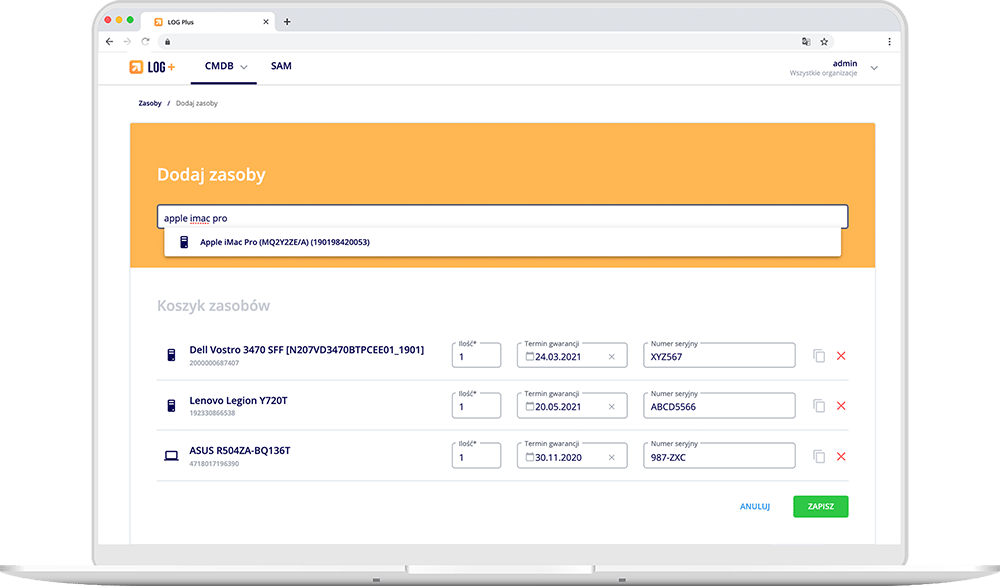
Task: Click the 'Koszyk zasobów' section heading
Action: pos(214,306)
